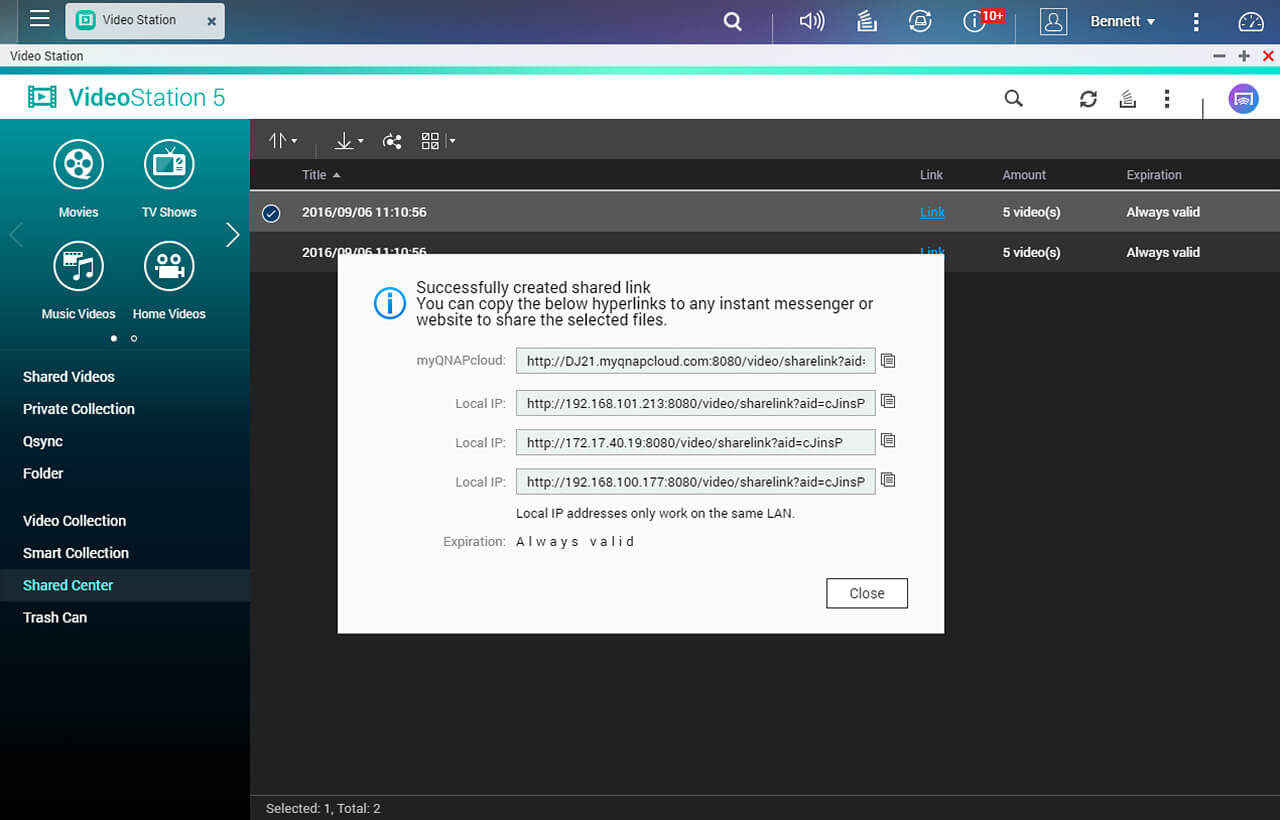Open the Movies category
The height and width of the screenshot is (820, 1280).
[x=78, y=178]
